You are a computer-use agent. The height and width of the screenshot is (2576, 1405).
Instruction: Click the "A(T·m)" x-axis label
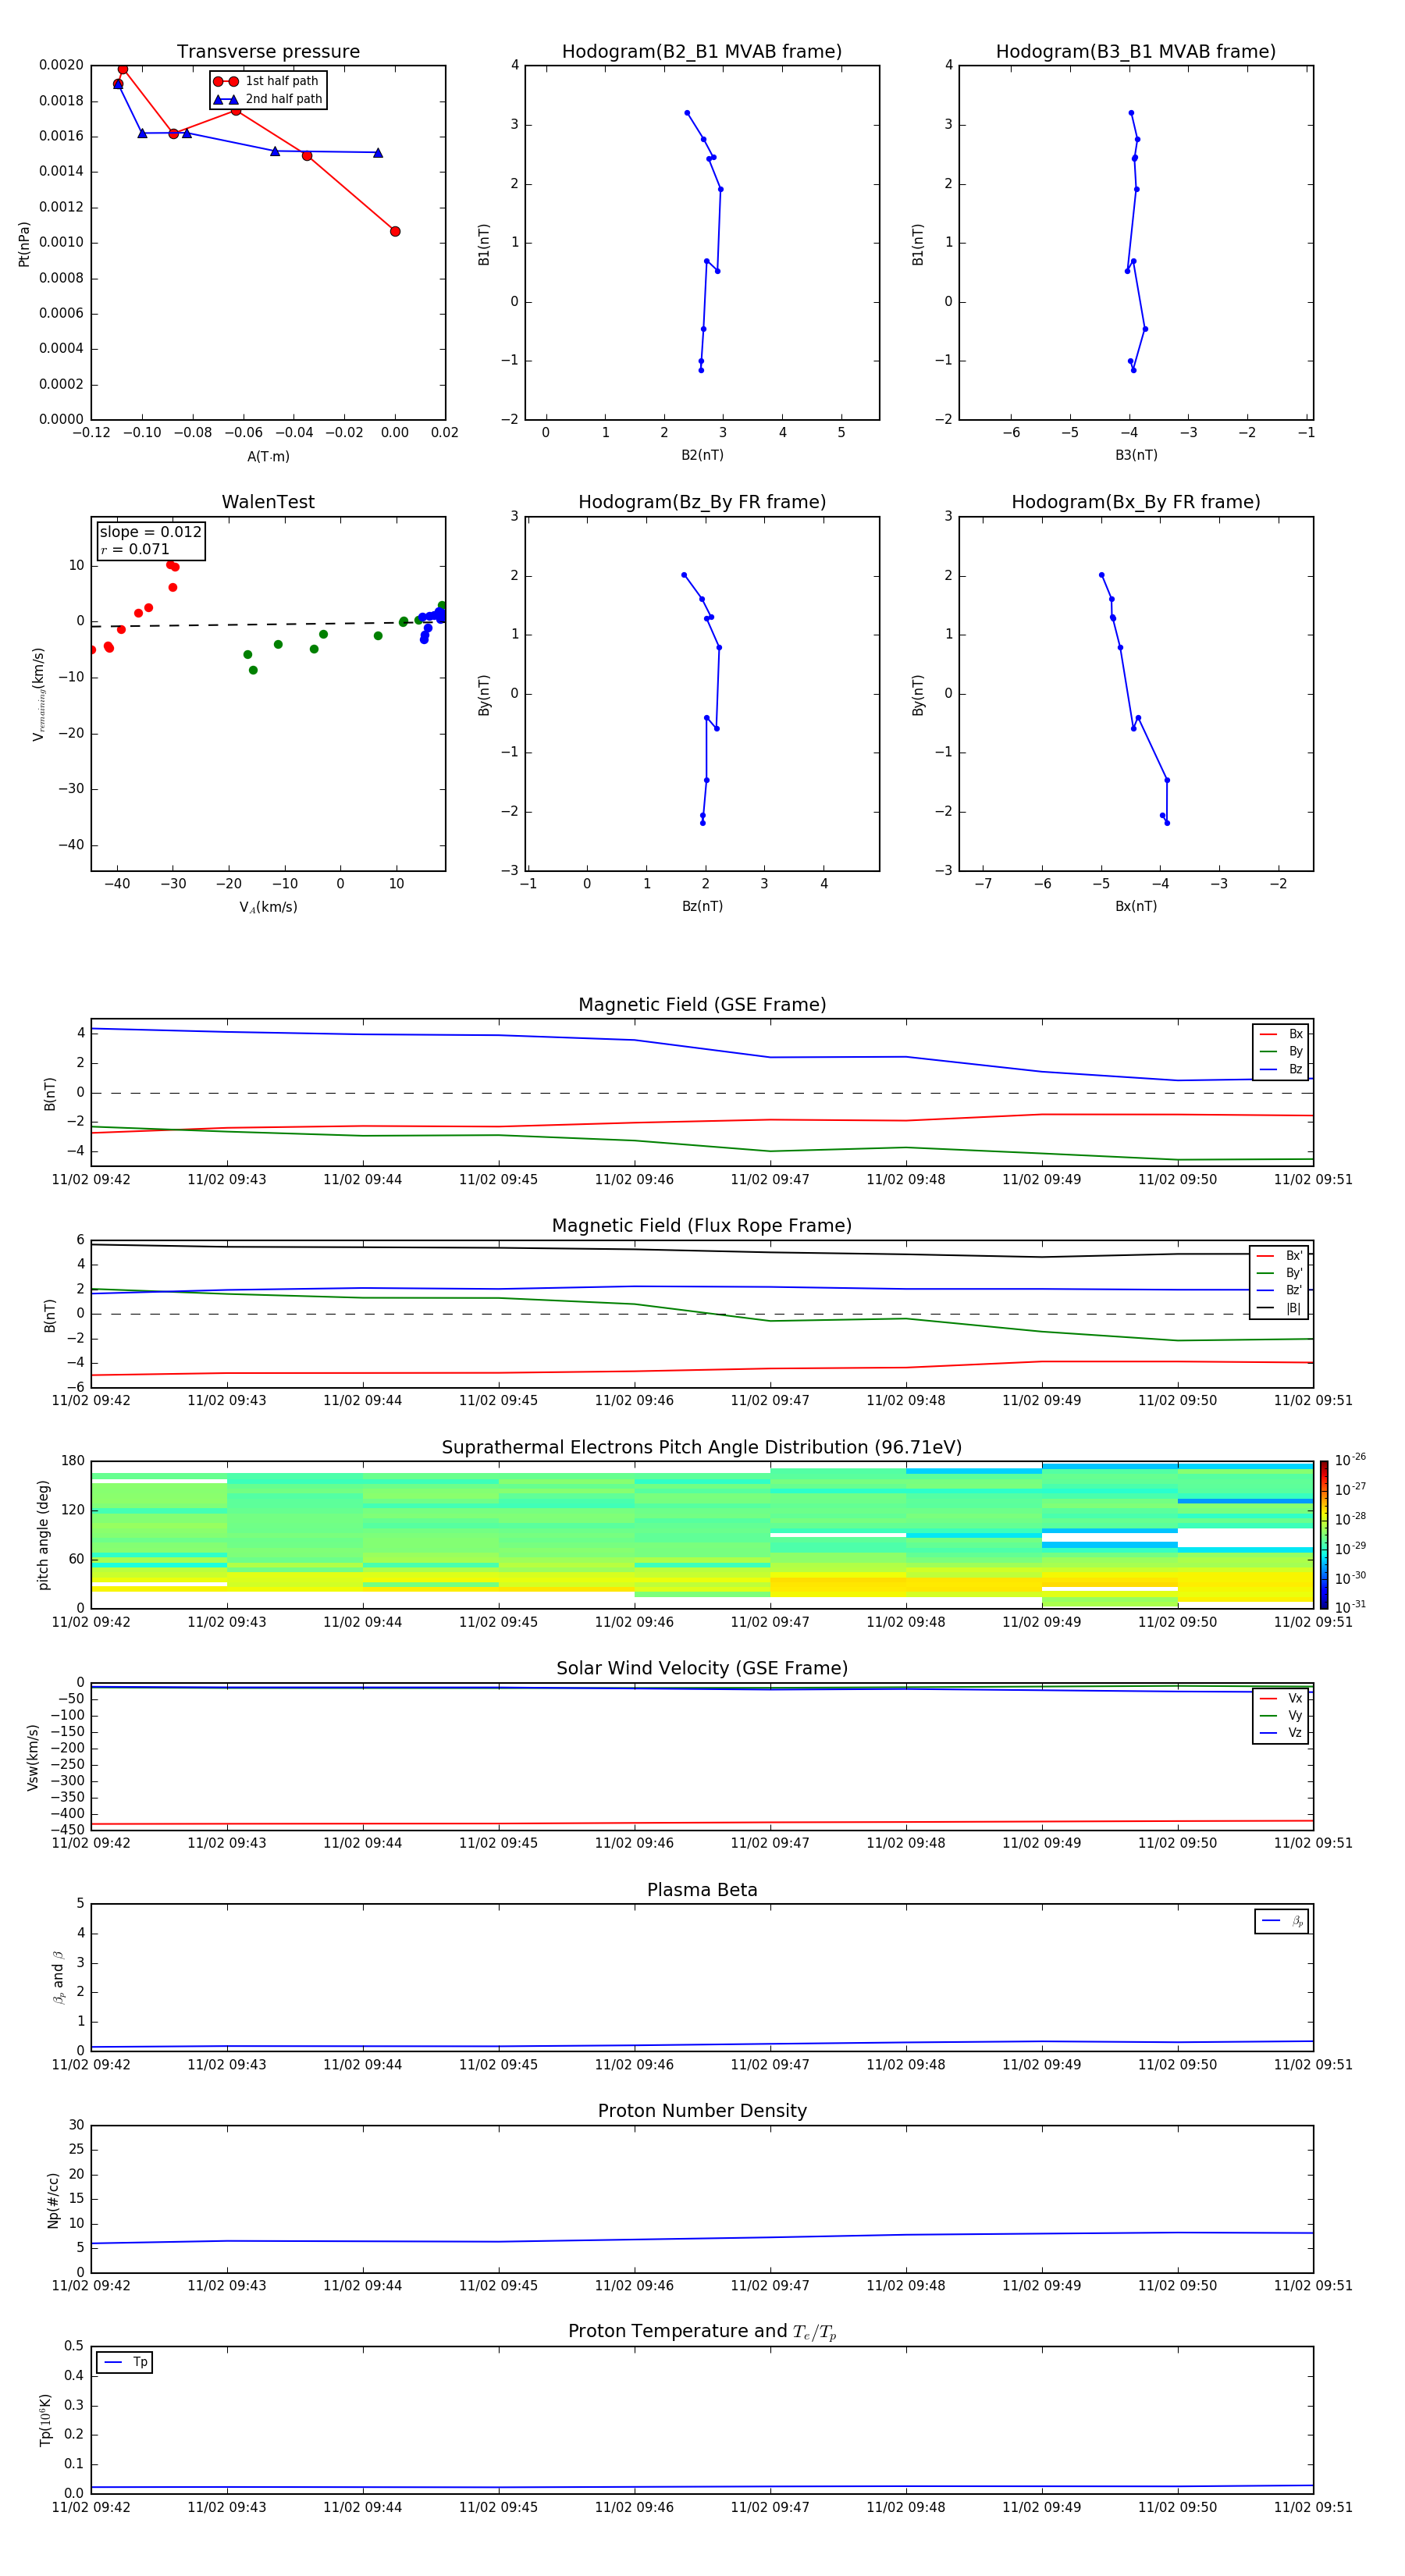pyautogui.click(x=268, y=457)
